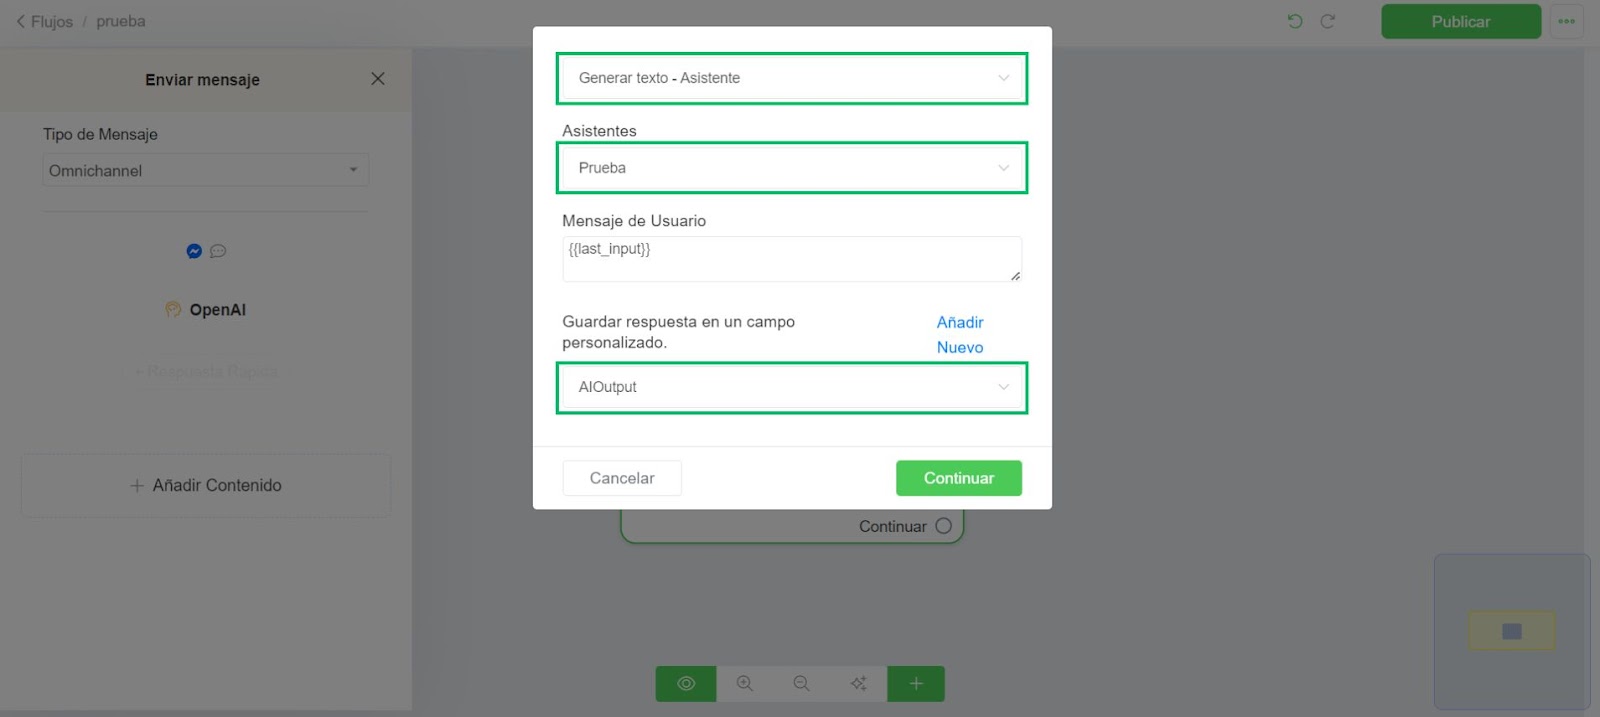Screen dimensions: 1600x717
Task: Click the Continuar button
Action: (958, 478)
